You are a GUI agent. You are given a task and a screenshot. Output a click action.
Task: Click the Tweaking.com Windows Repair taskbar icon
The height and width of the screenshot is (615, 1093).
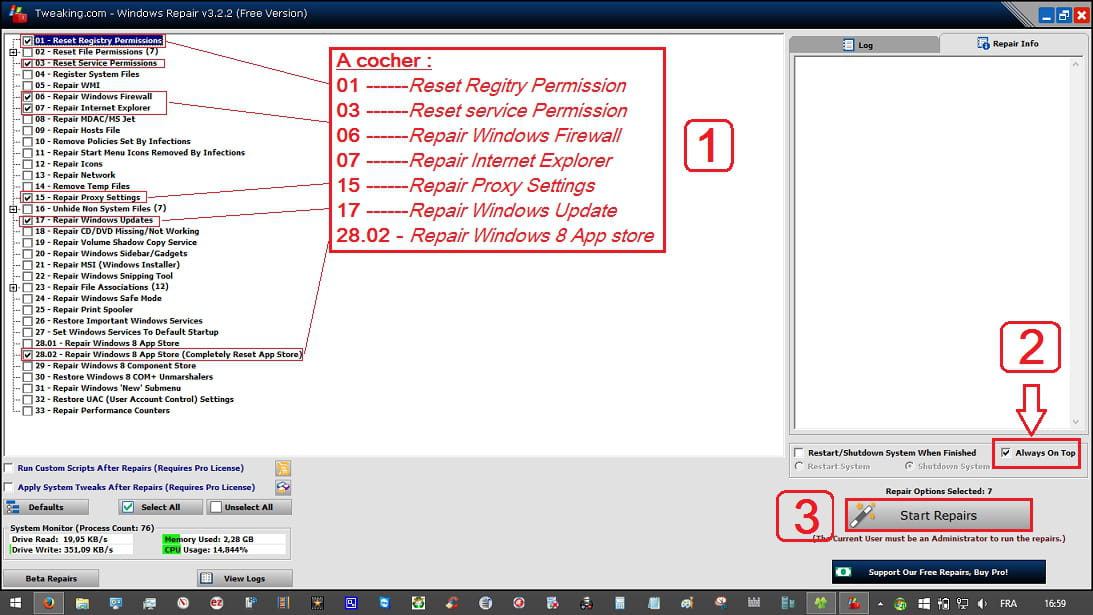(854, 603)
